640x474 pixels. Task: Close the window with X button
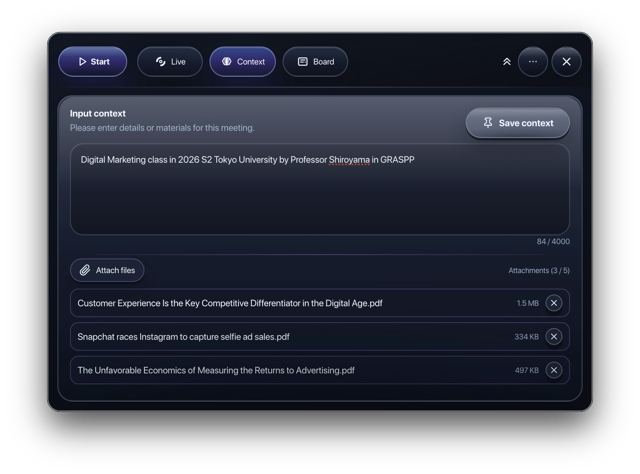tap(567, 62)
